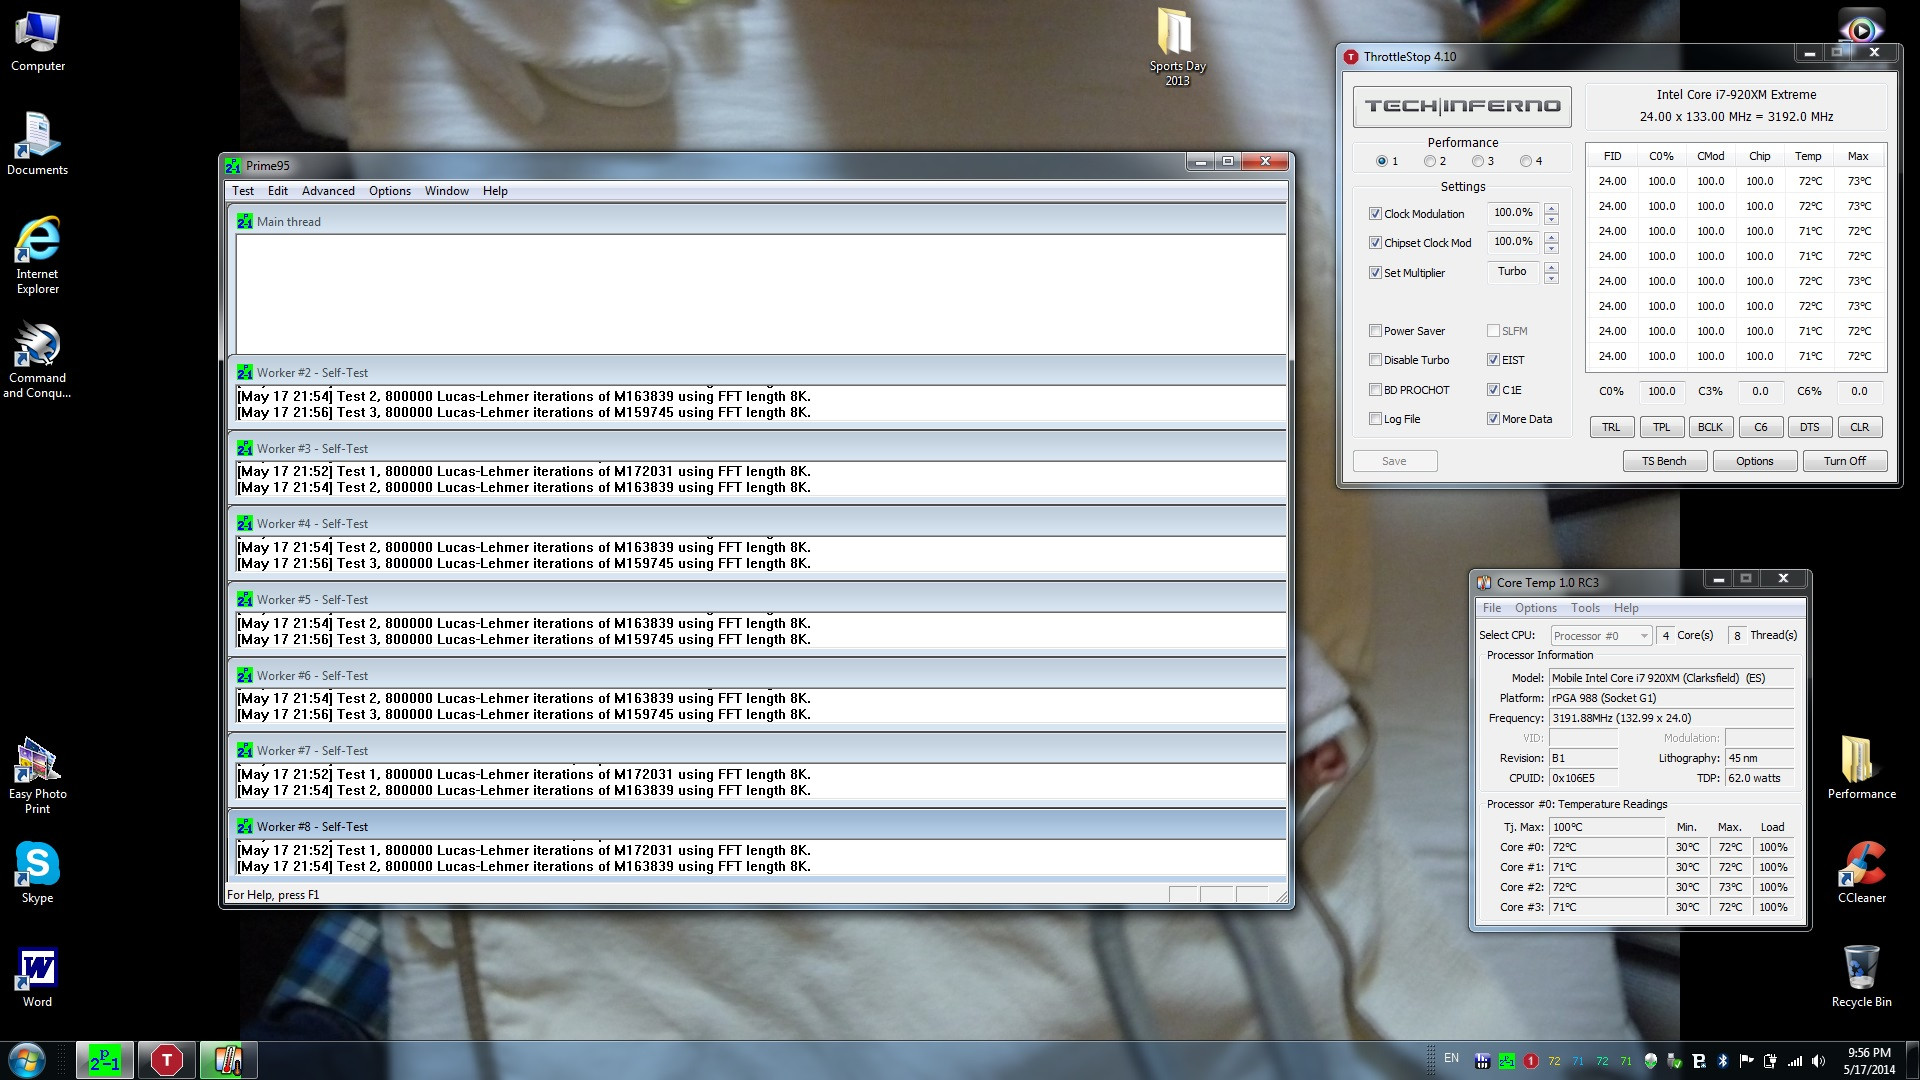Click the Turn Off button in ThrottleStop
This screenshot has height=1080, width=1920.
[1845, 461]
